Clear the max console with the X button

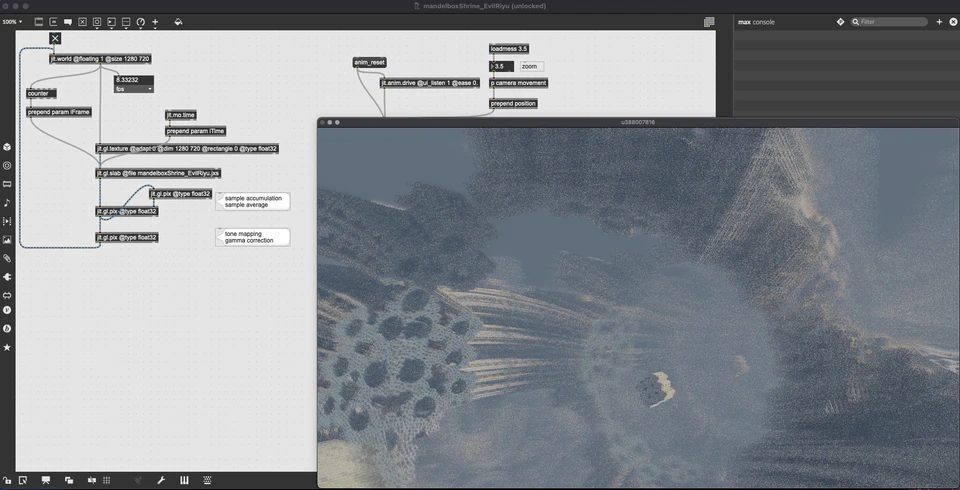tap(953, 22)
